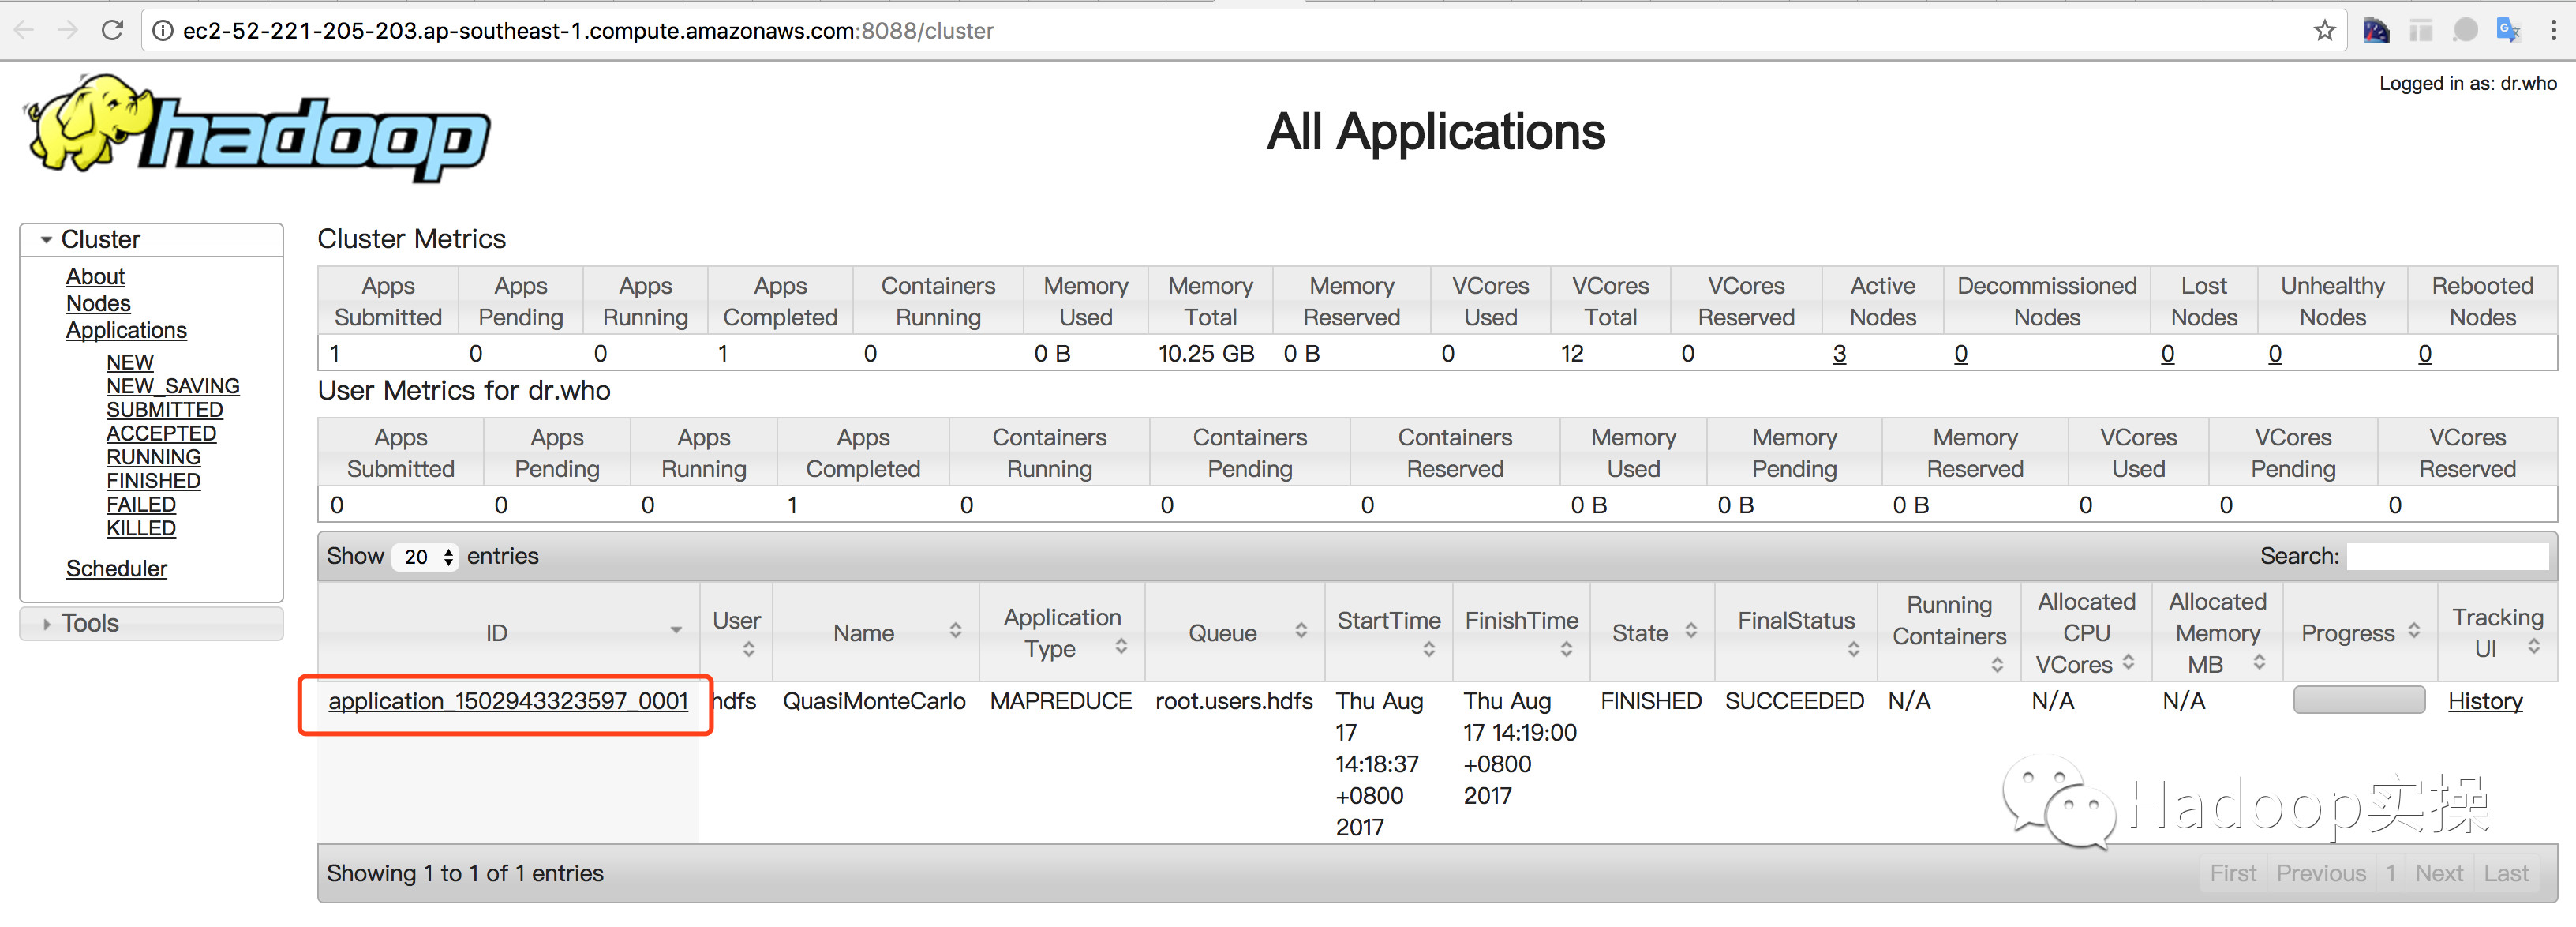Sort by FinalStatus column

[1853, 650]
